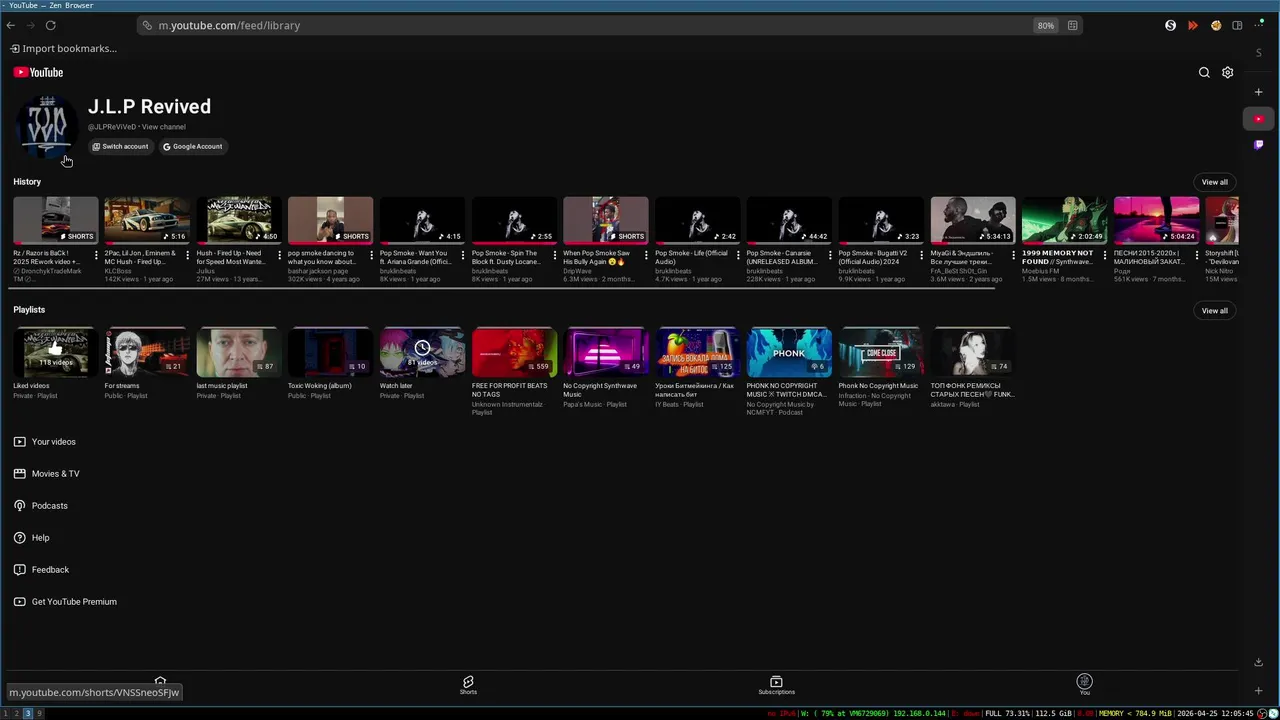Click the 80% zoom indicator in address bar
1280x720 pixels.
[x=1045, y=25]
